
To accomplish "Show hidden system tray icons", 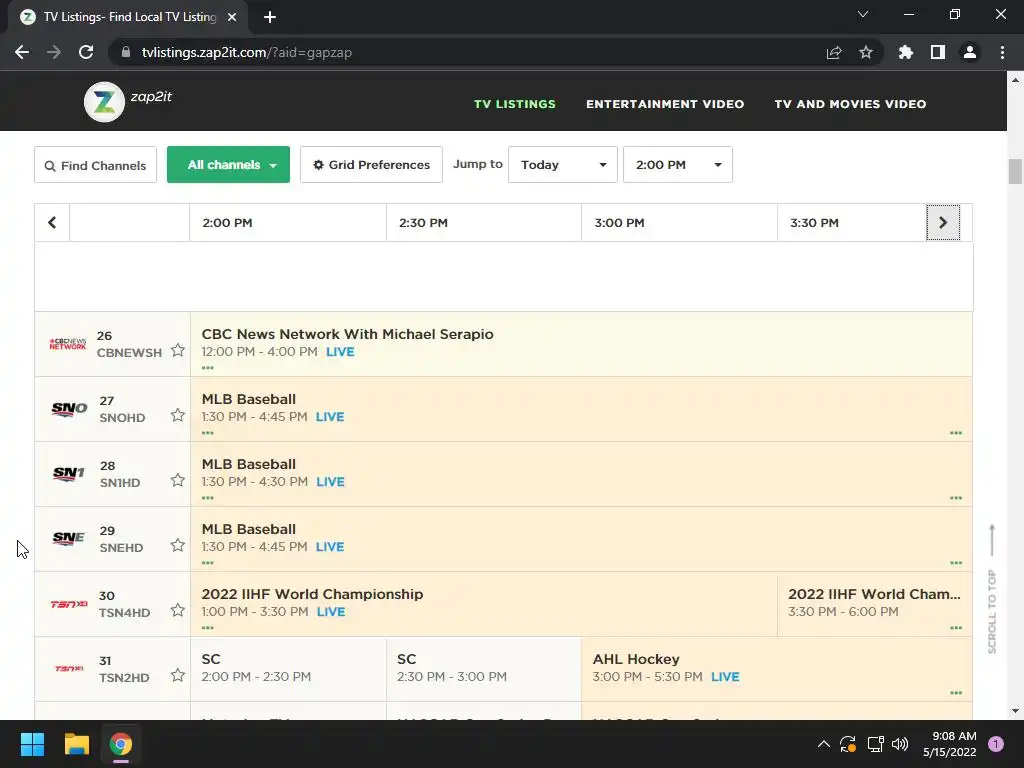I will pyautogui.click(x=824, y=744).
